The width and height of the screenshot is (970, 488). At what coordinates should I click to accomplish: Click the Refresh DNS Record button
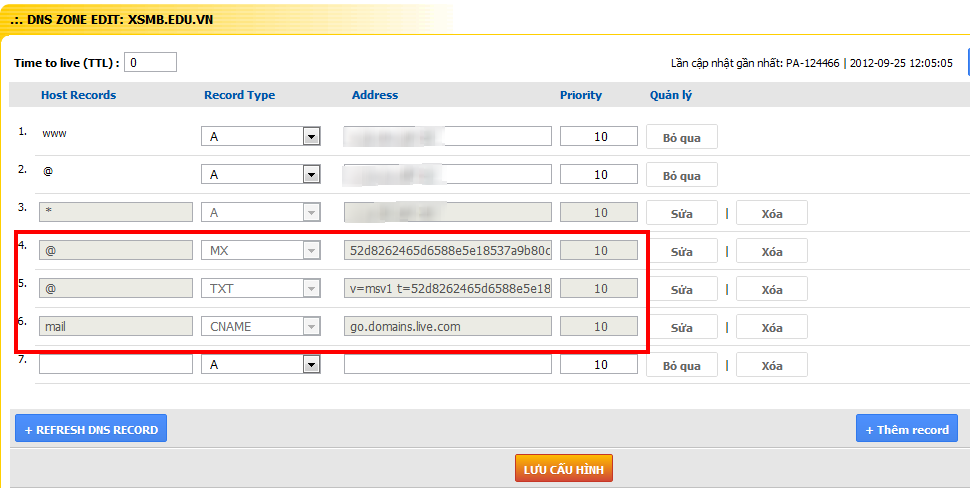(91, 429)
